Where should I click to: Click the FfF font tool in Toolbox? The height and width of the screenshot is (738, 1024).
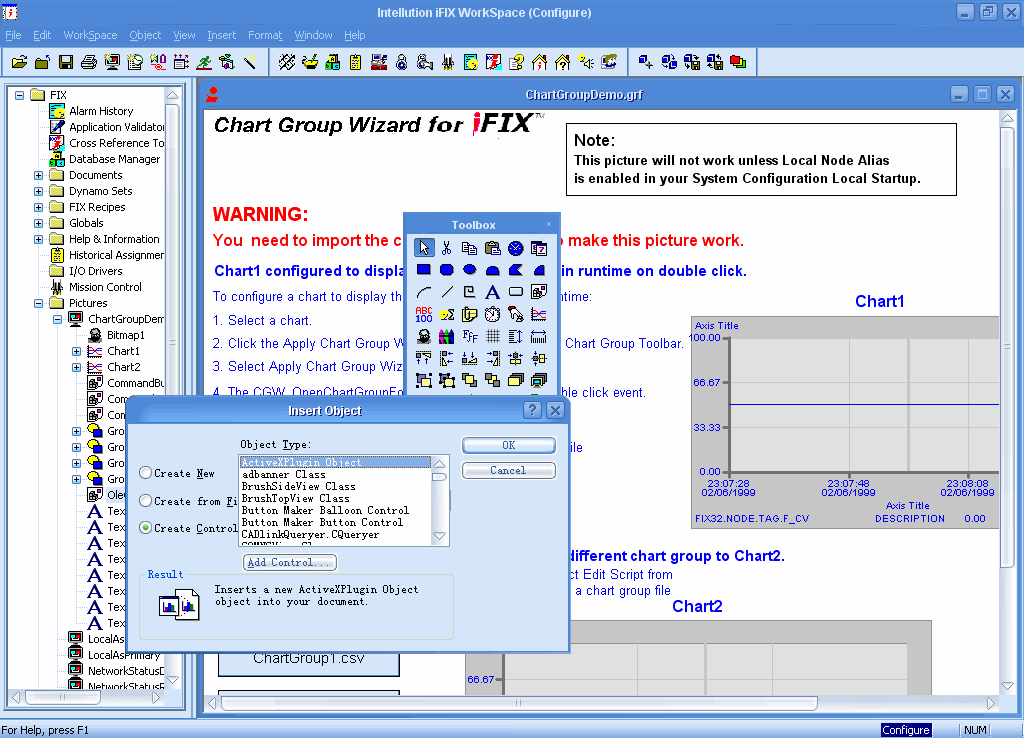[x=470, y=336]
